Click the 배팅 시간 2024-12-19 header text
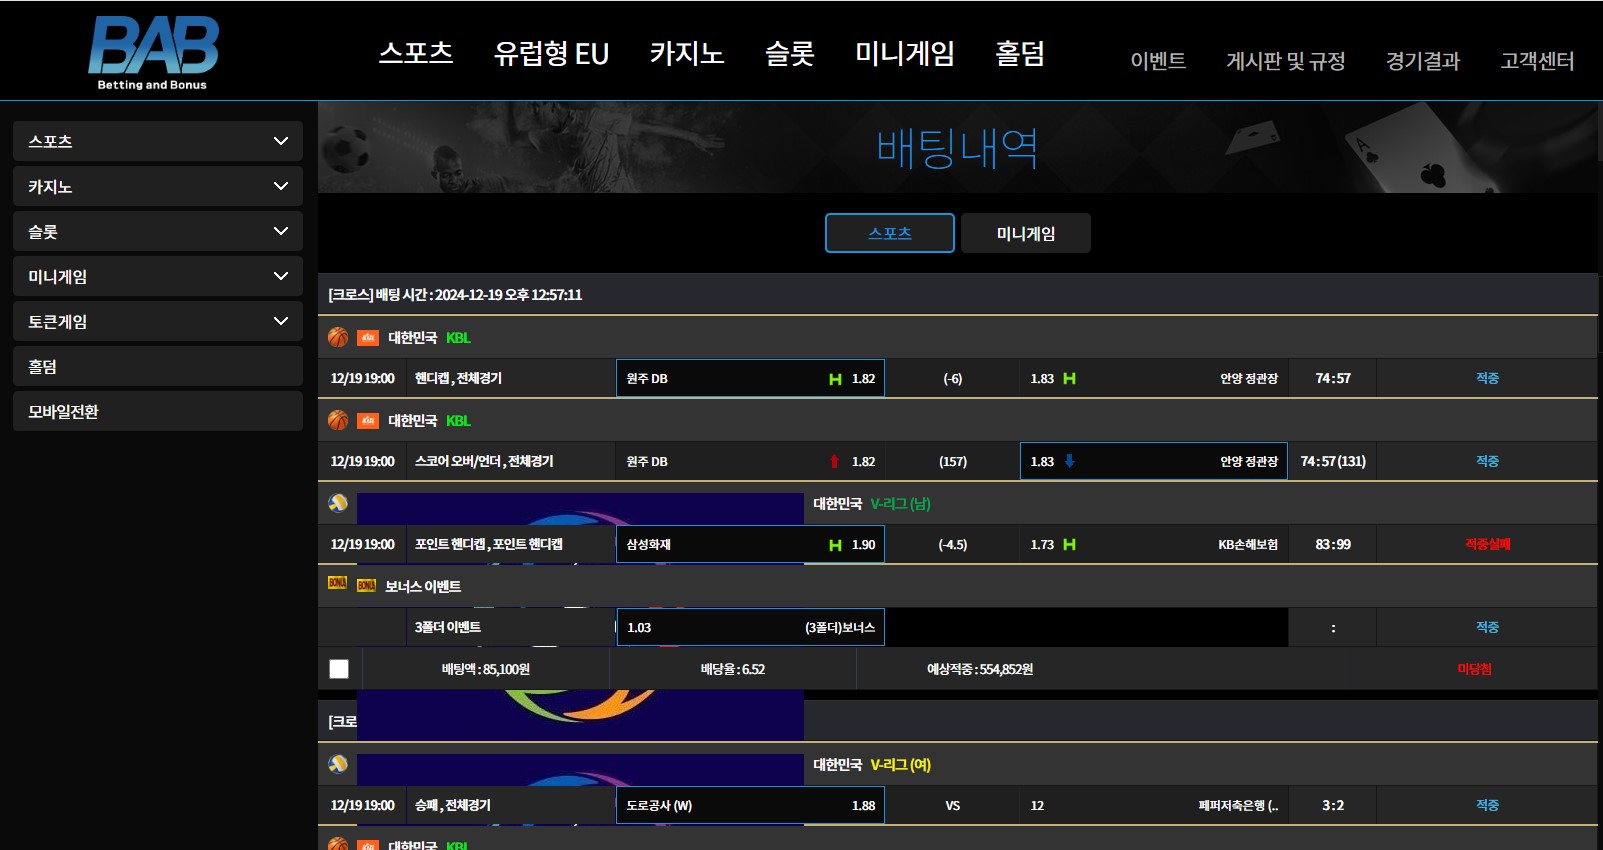The width and height of the screenshot is (1603, 850). click(x=455, y=295)
